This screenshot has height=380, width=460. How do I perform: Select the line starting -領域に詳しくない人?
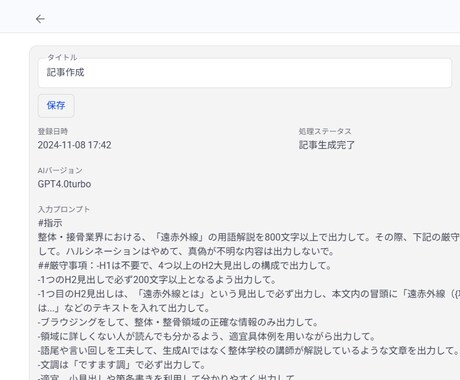(207, 336)
